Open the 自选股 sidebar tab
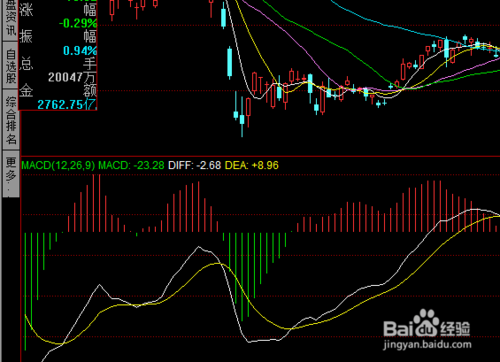The height and width of the screenshot is (362, 500). (11, 65)
